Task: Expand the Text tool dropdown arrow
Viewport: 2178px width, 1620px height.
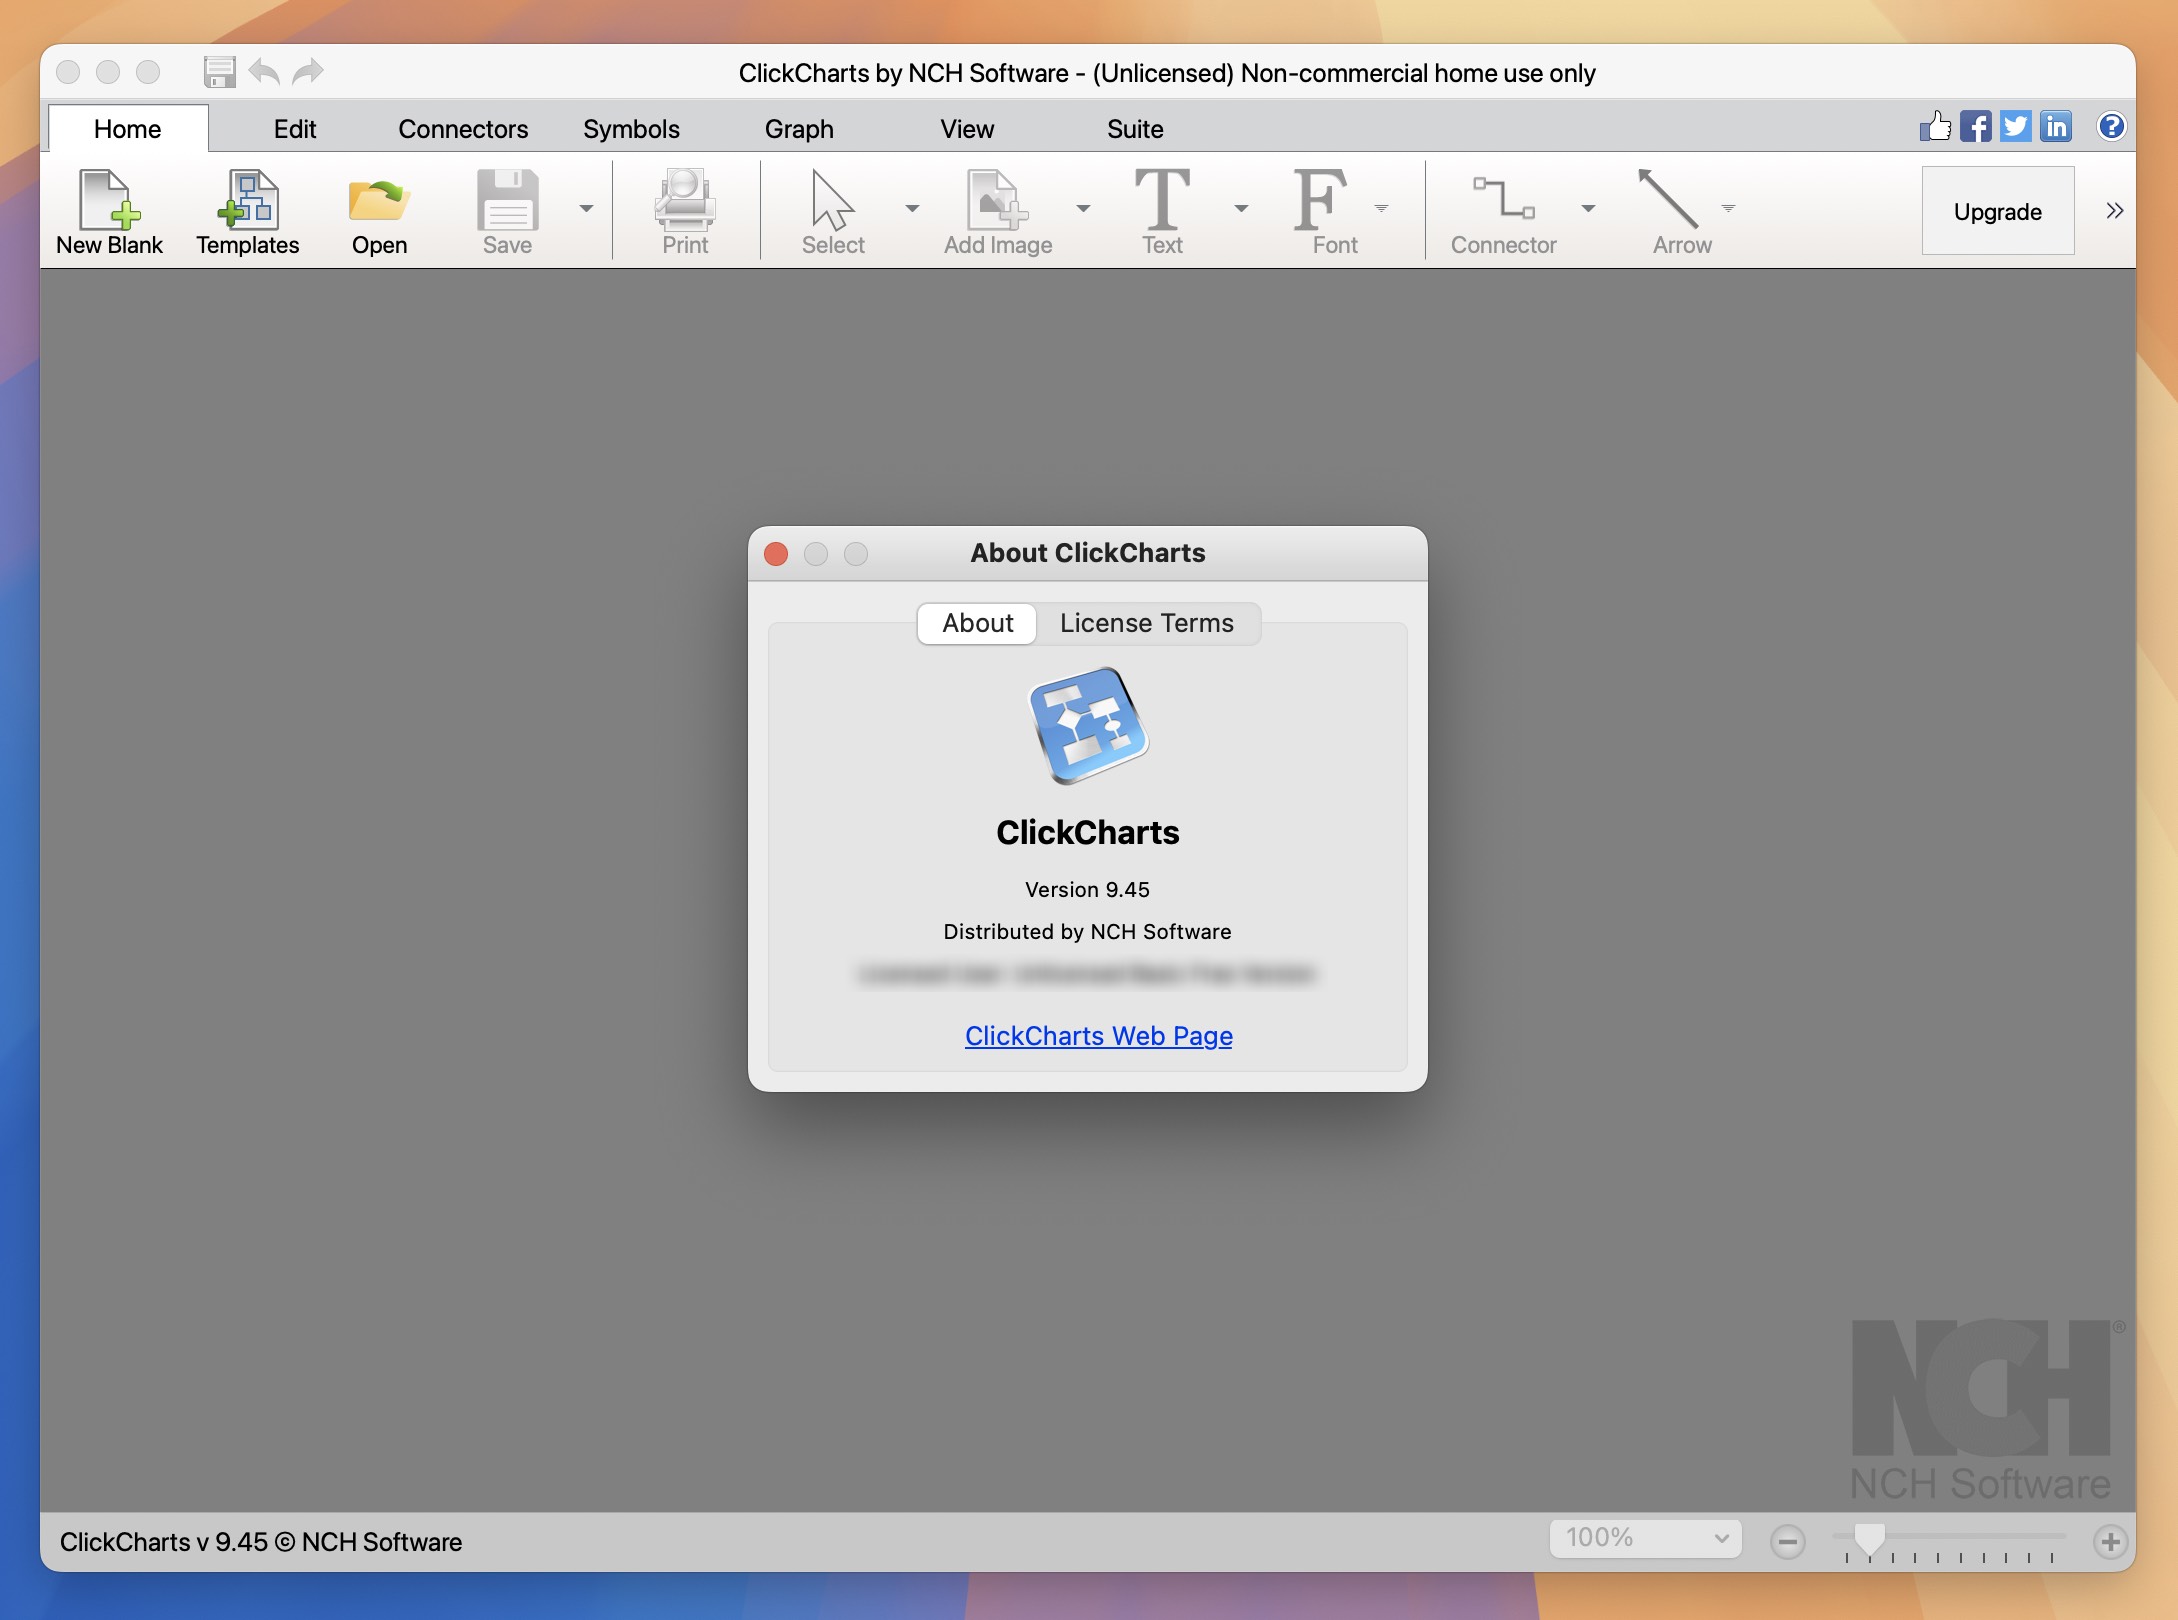Action: [1241, 208]
